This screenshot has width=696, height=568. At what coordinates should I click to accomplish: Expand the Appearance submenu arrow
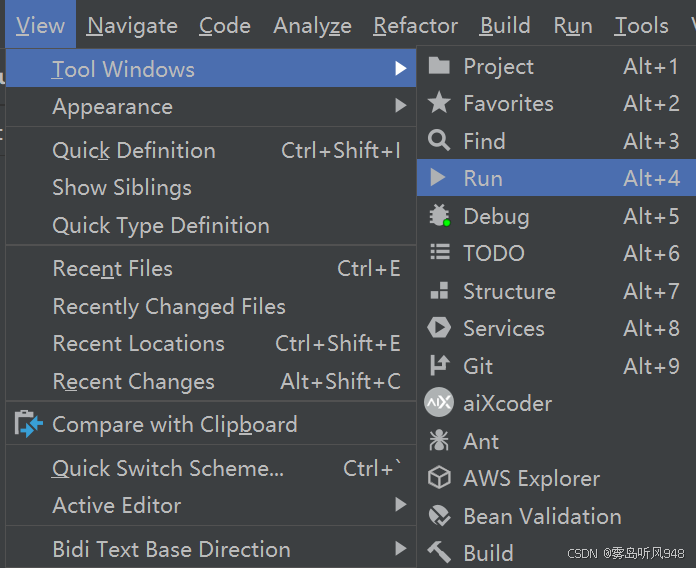click(x=401, y=106)
